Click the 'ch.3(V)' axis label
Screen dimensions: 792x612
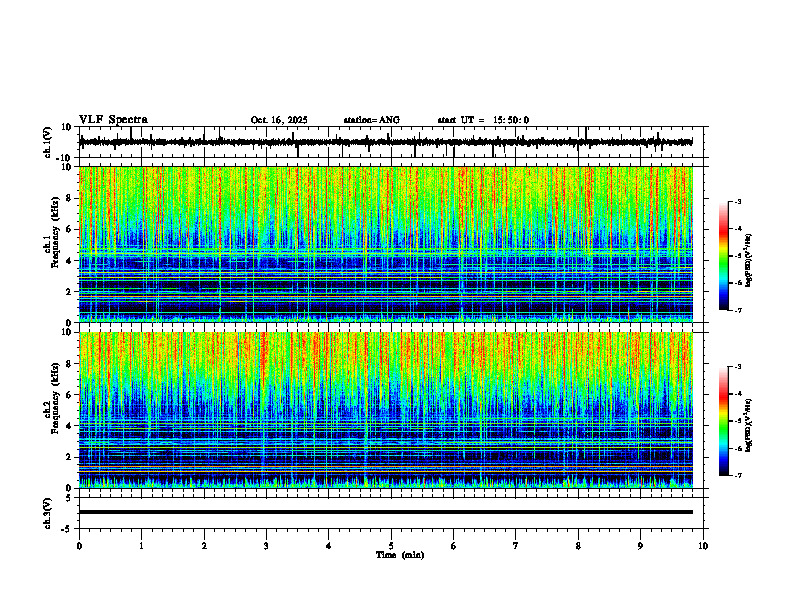(x=47, y=513)
